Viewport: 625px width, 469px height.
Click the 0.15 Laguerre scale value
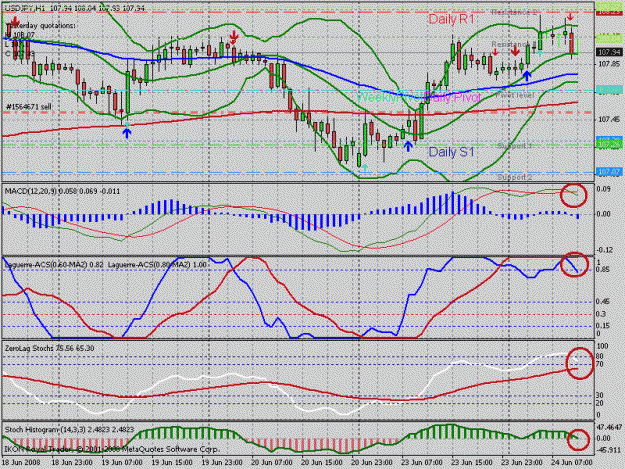[x=603, y=326]
